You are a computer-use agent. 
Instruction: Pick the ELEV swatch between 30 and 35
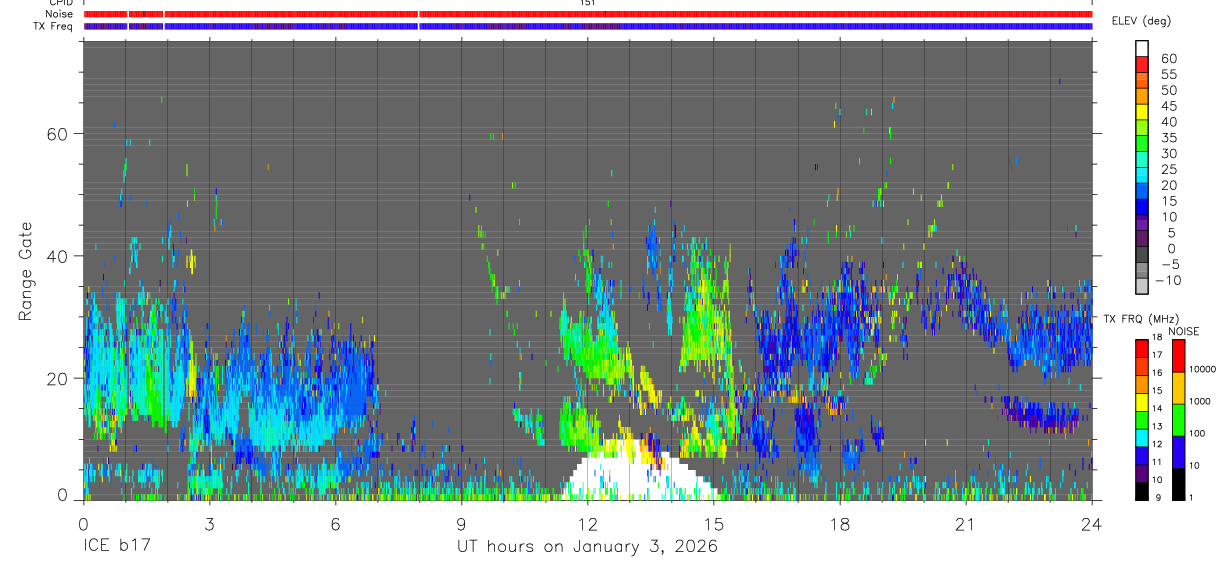click(x=1143, y=145)
